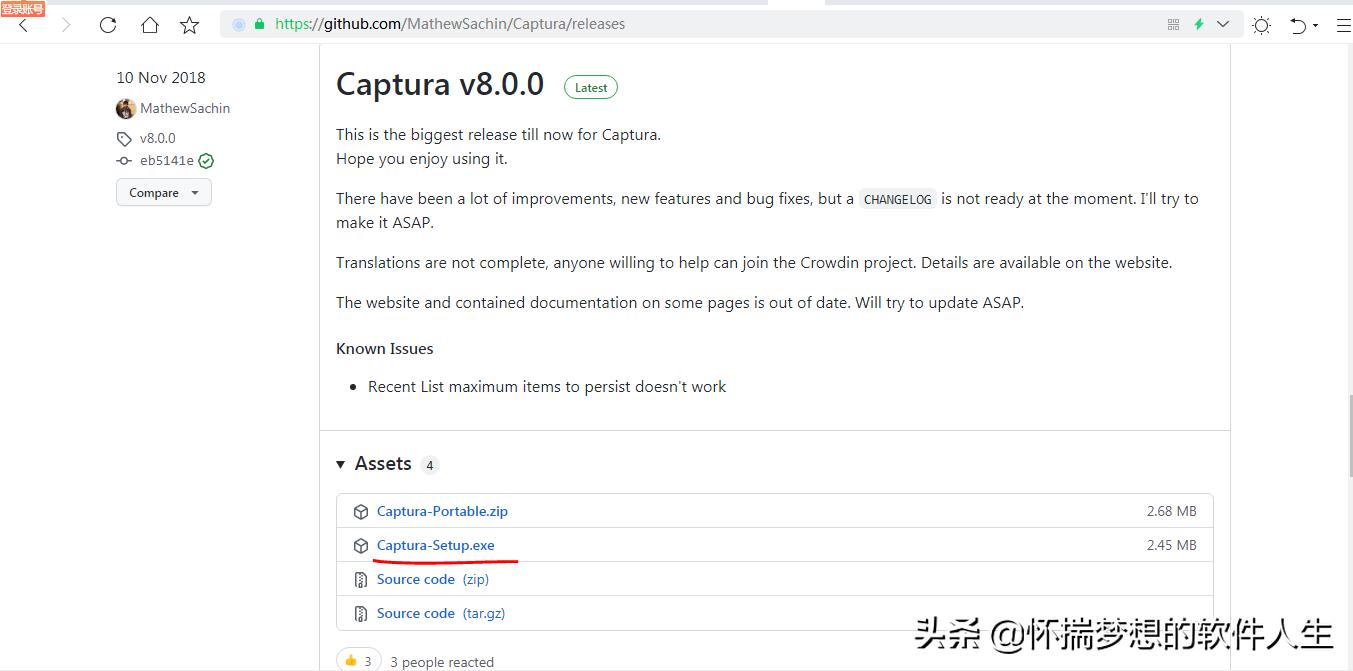Open commit eb5141e
Image resolution: width=1353 pixels, height=671 pixels.
pyautogui.click(x=167, y=160)
